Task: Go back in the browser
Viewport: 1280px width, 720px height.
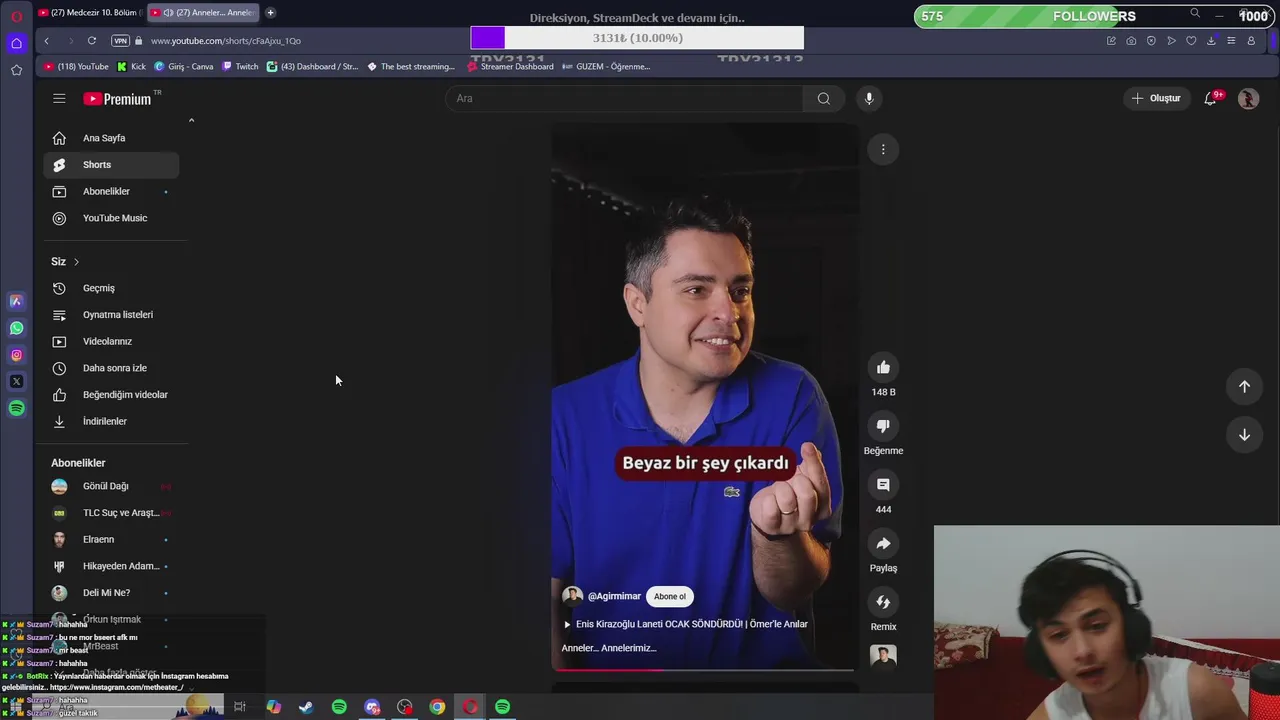Action: tap(46, 41)
